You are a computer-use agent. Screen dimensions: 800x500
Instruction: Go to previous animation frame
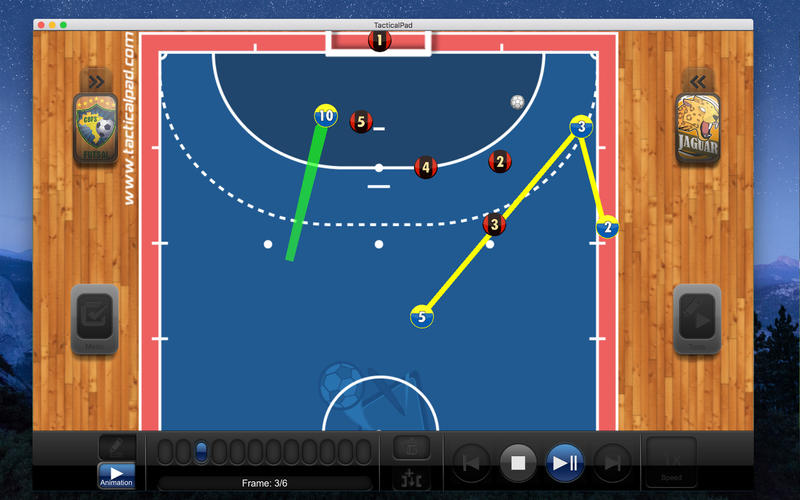click(x=471, y=463)
